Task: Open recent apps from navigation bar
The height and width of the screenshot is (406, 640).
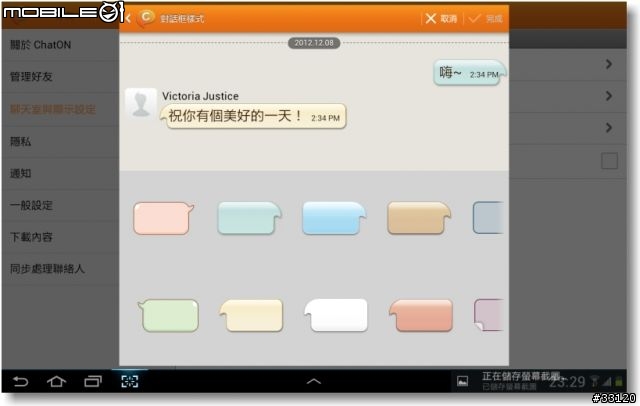Action: coord(93,382)
